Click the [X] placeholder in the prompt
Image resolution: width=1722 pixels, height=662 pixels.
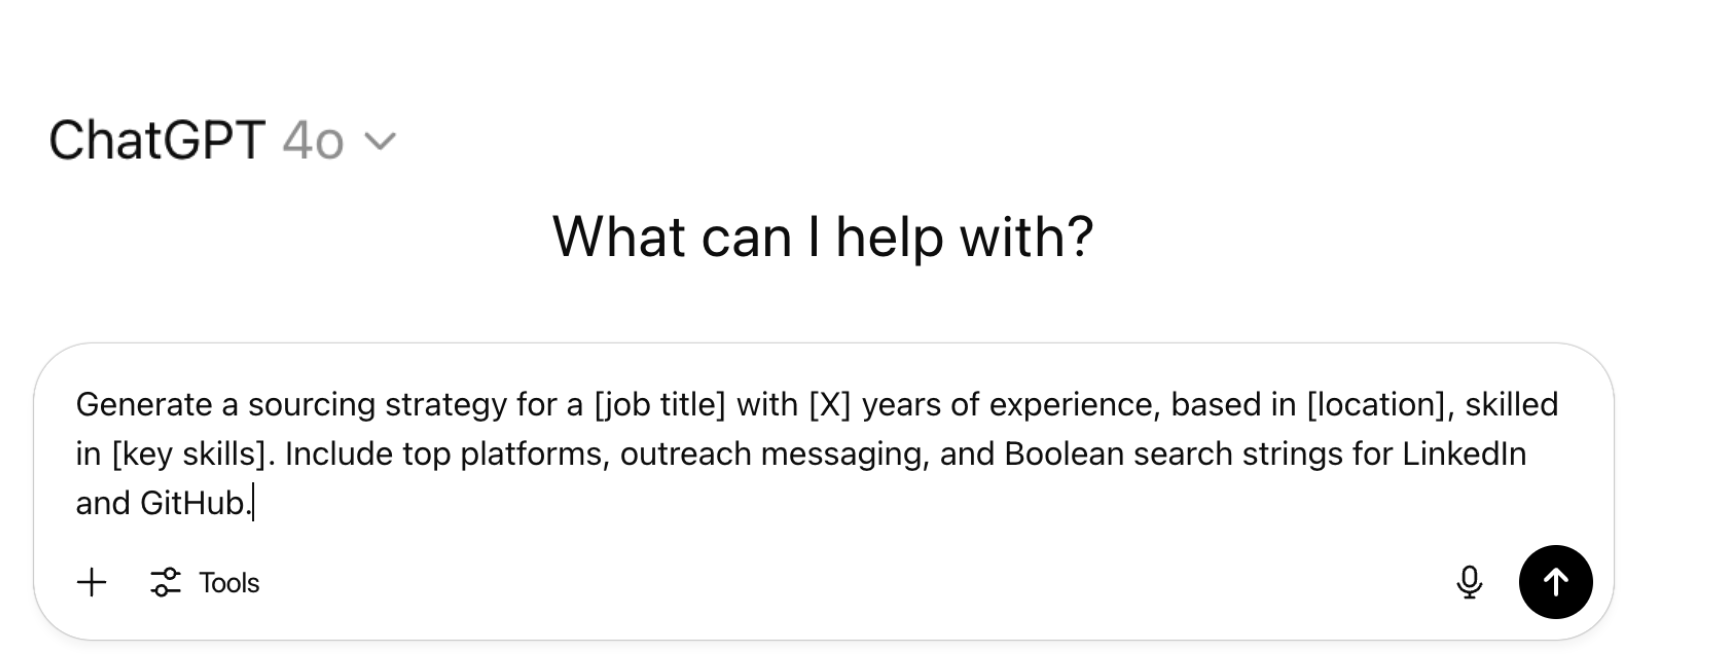click(829, 404)
